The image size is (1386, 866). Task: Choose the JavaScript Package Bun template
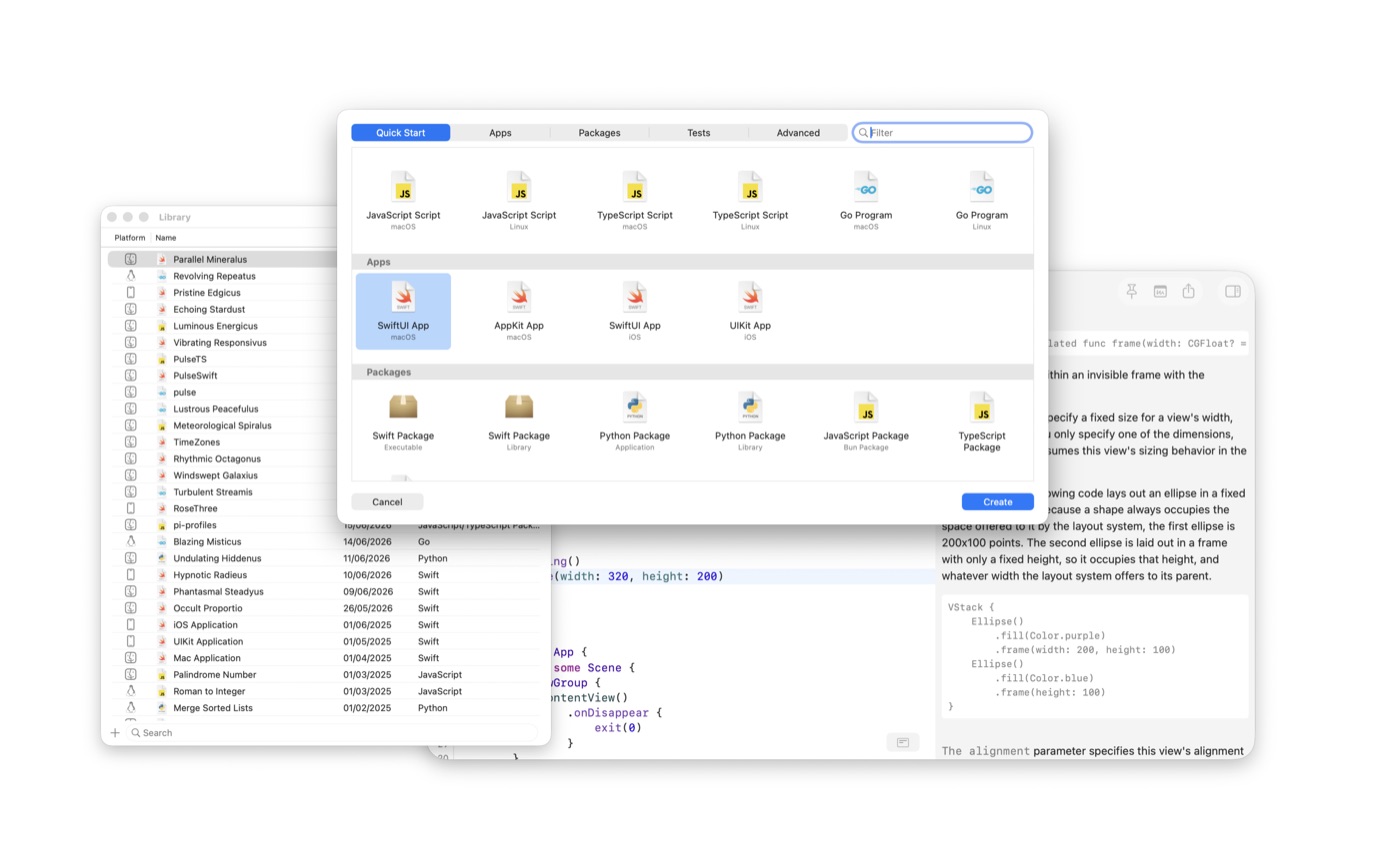point(866,421)
